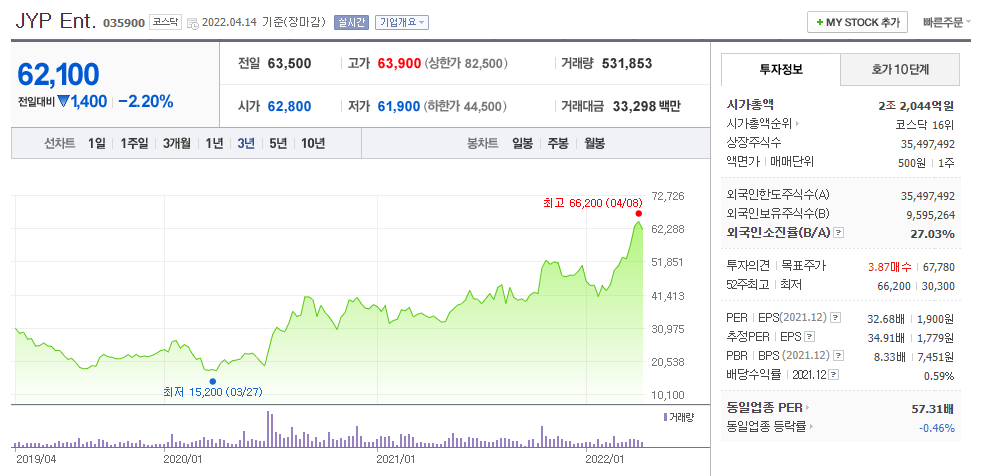Click the 배당수익률 value 0.59%

pyautogui.click(x=941, y=376)
